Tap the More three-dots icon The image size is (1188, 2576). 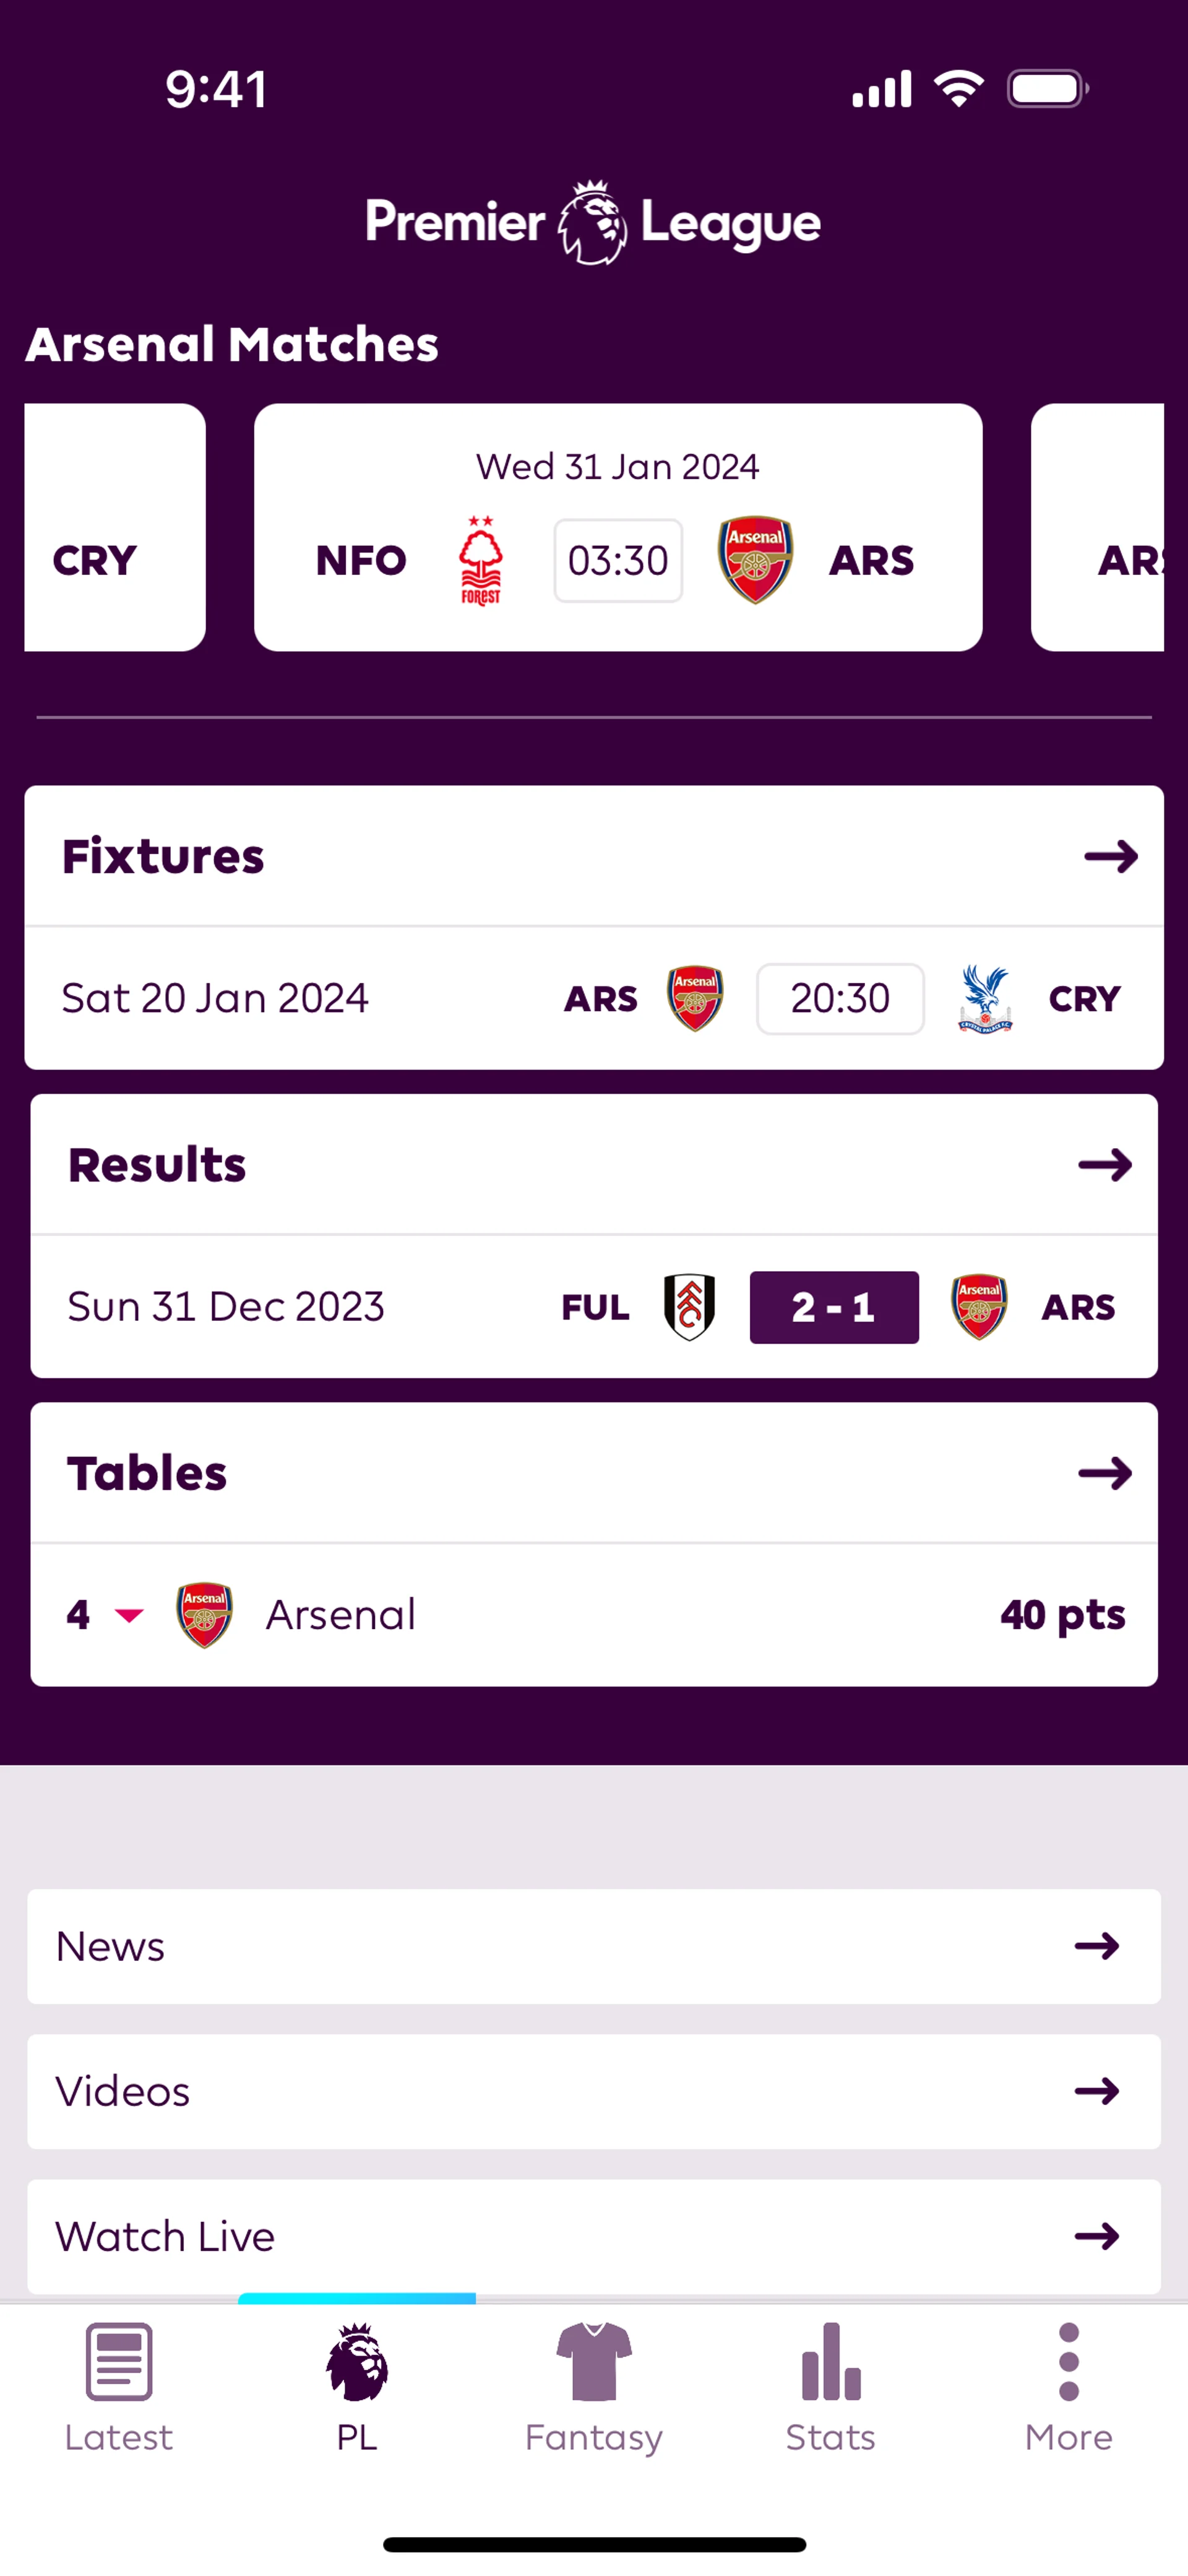point(1068,2362)
